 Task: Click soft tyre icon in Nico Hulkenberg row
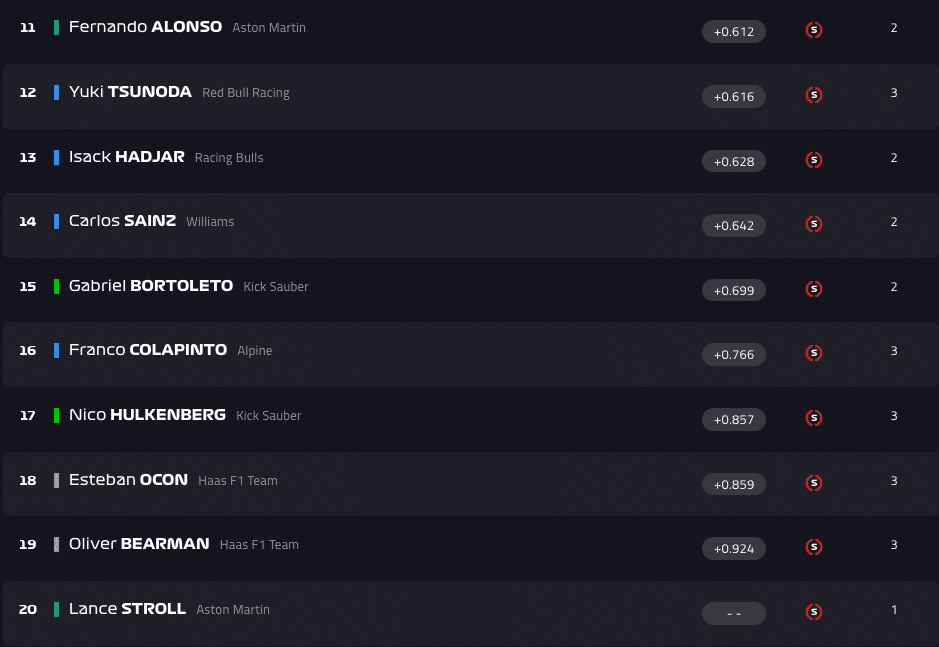814,418
